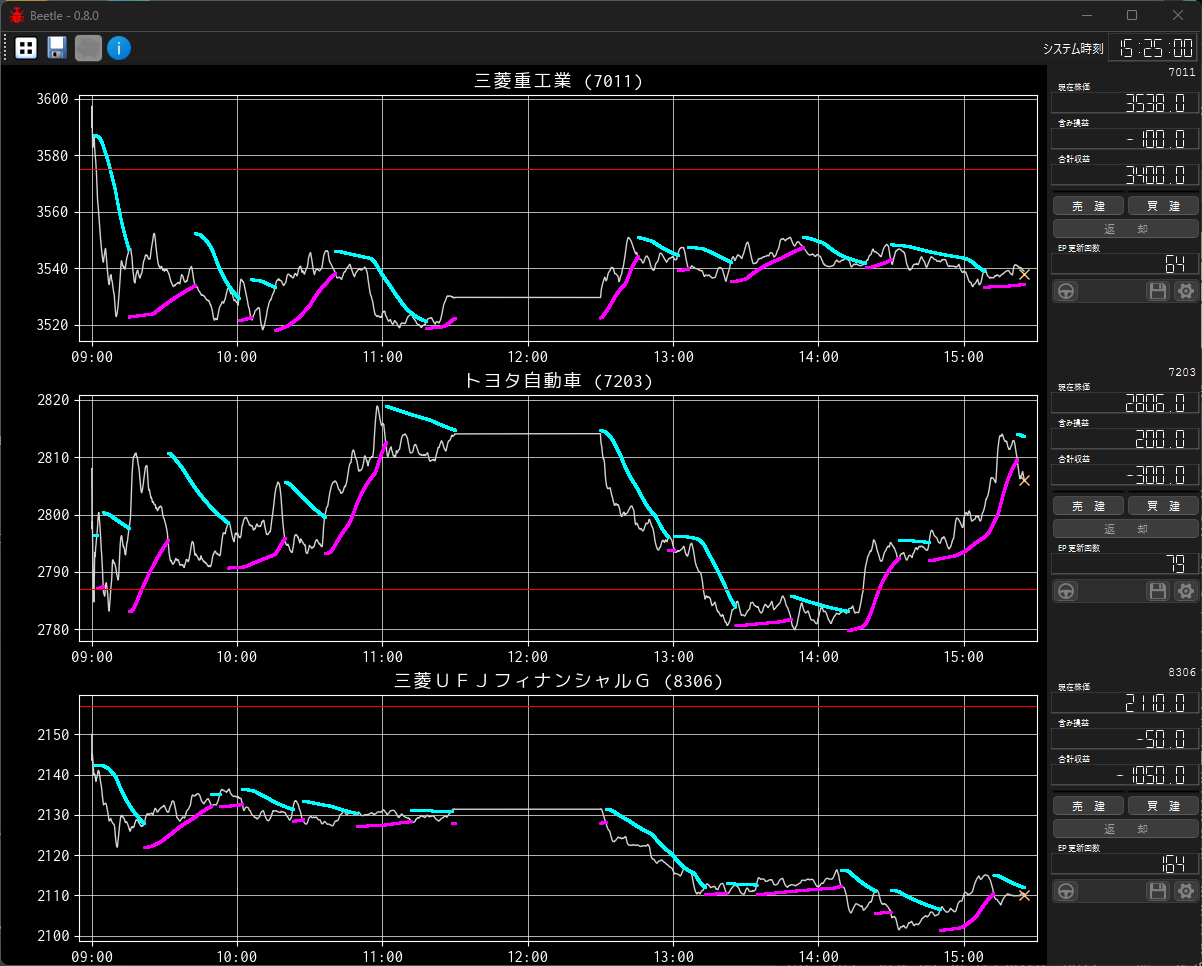
Task: Click the 7203 code label in side panel
Action: tap(1181, 372)
